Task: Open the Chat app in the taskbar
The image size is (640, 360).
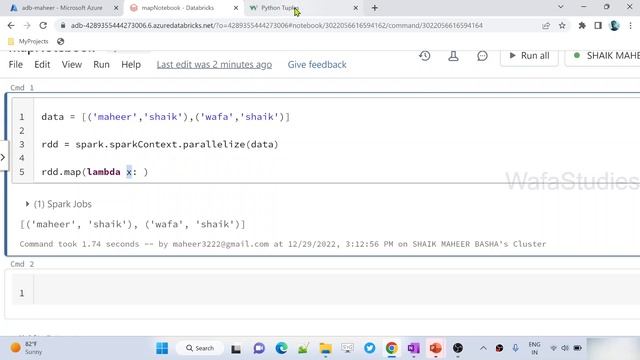Action: 259,348
